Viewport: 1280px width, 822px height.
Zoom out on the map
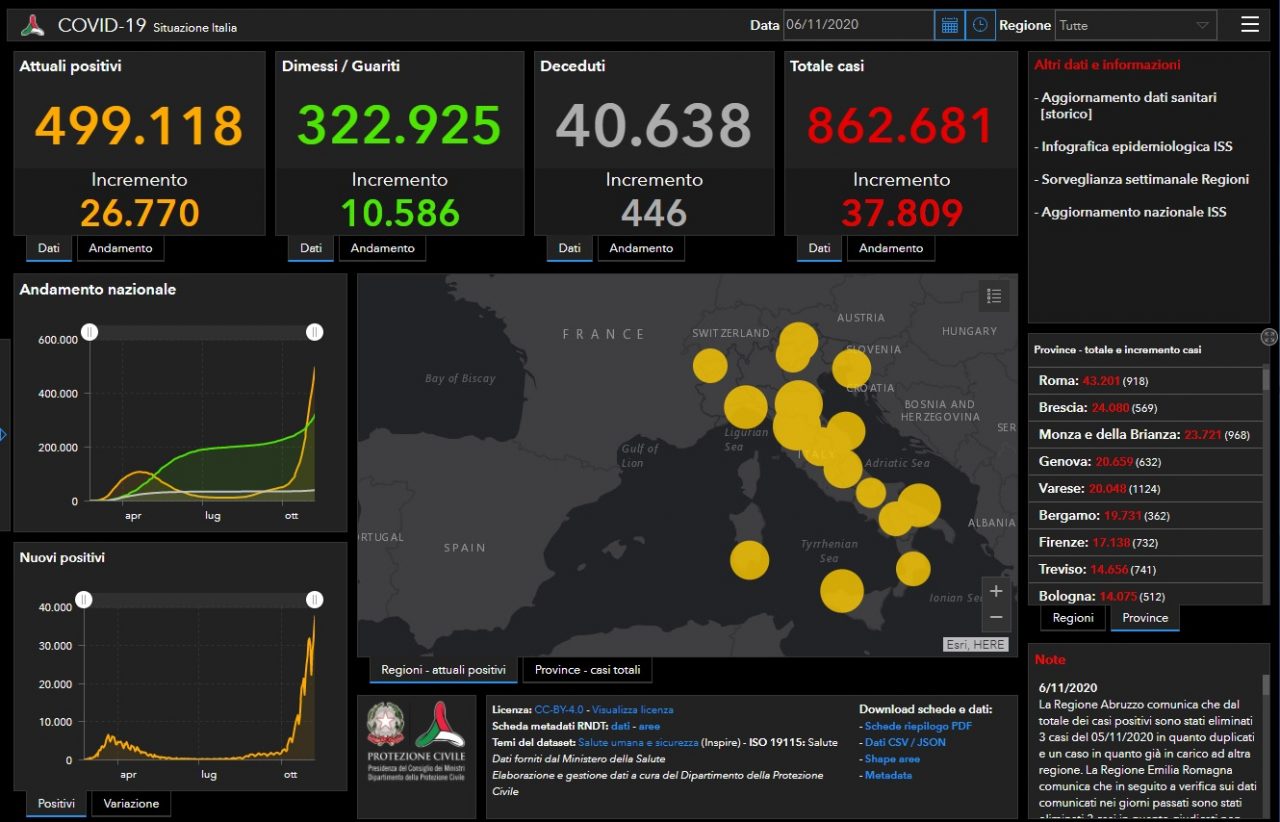coord(996,617)
